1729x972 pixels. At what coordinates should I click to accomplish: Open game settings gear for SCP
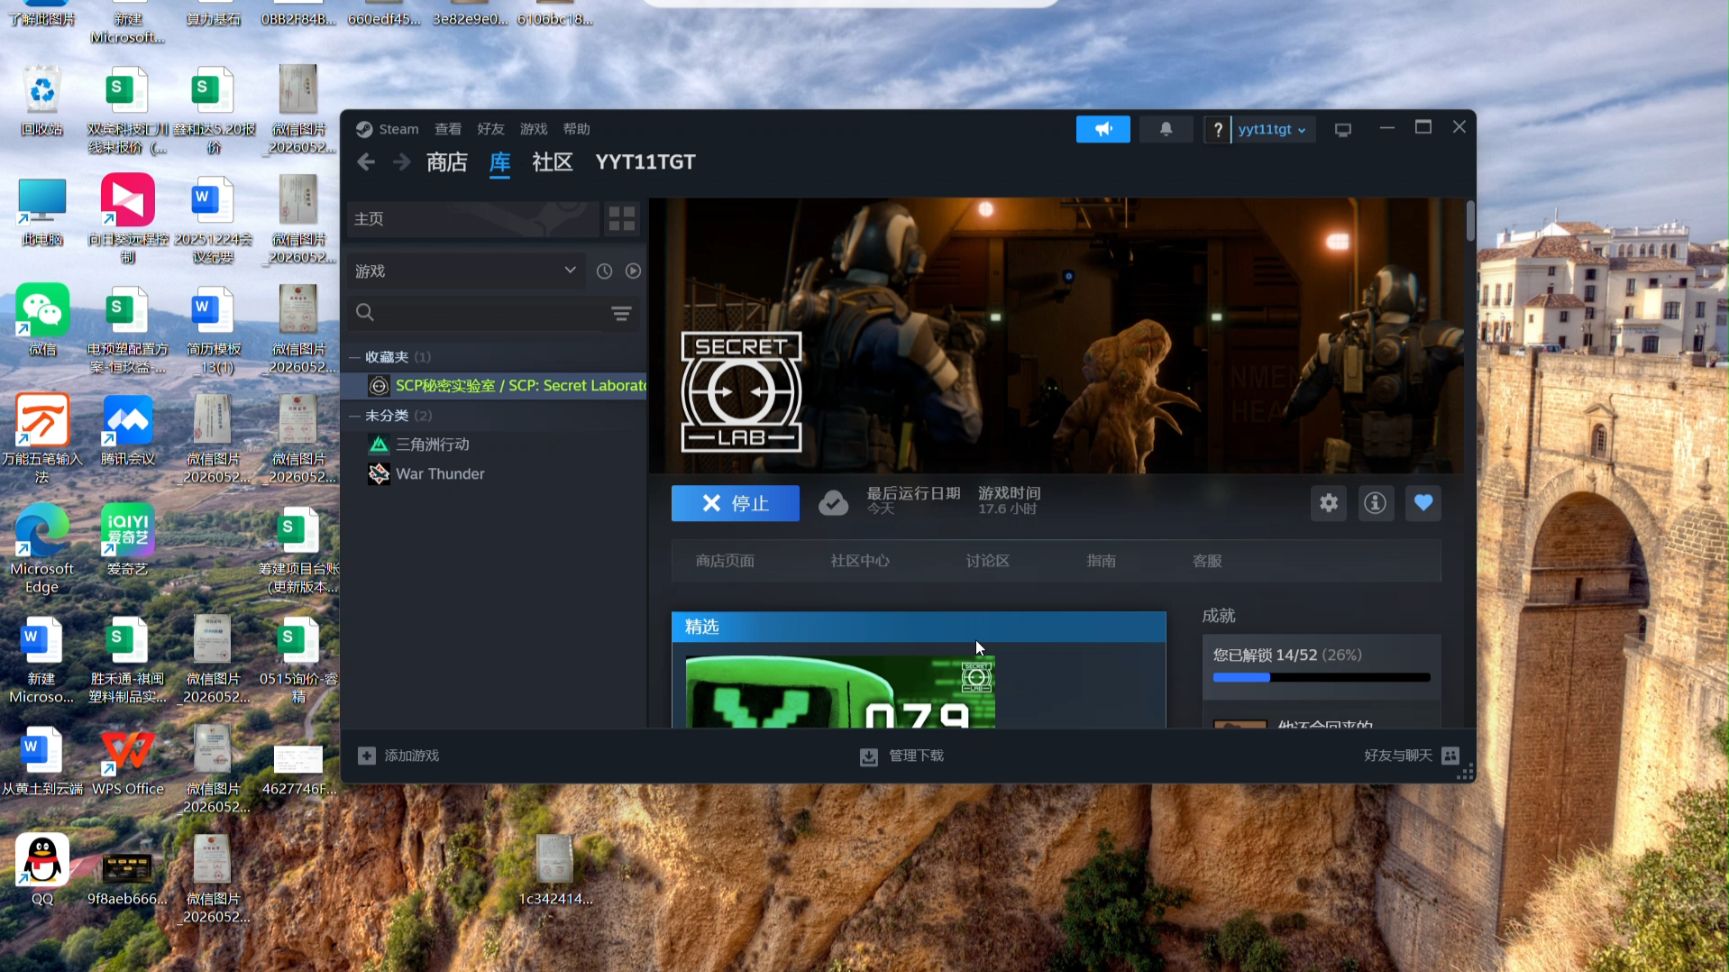pyautogui.click(x=1328, y=503)
